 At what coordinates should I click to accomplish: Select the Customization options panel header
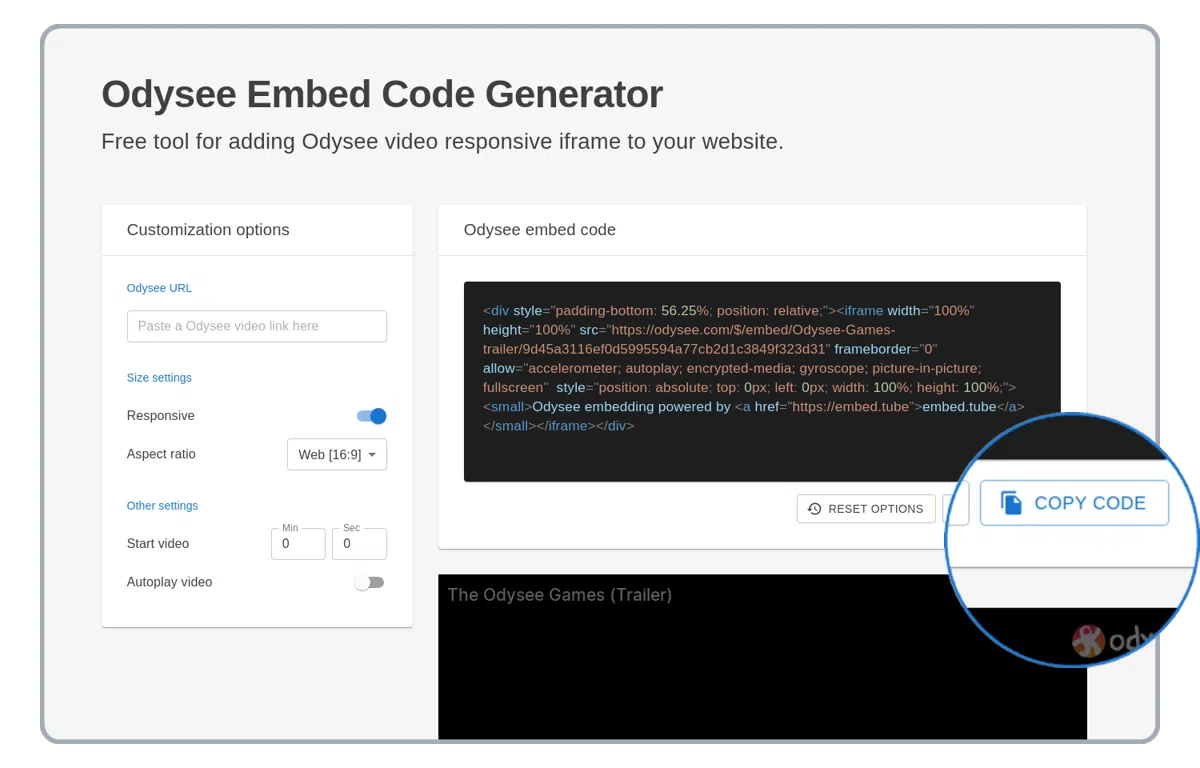[x=208, y=230]
